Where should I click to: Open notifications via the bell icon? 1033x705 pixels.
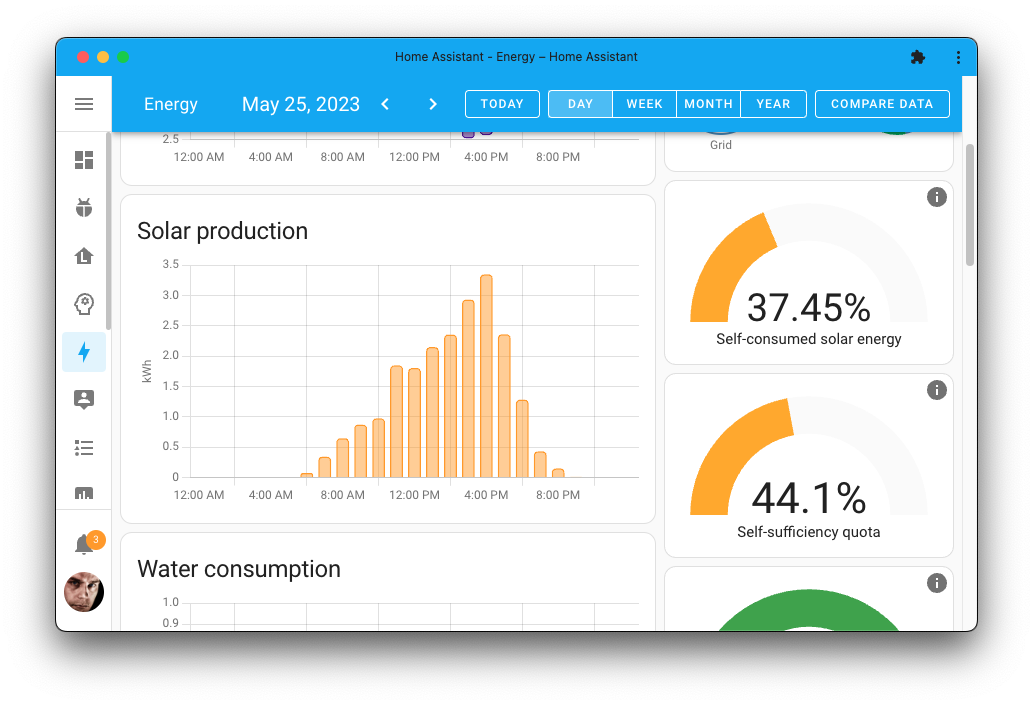pyautogui.click(x=84, y=541)
